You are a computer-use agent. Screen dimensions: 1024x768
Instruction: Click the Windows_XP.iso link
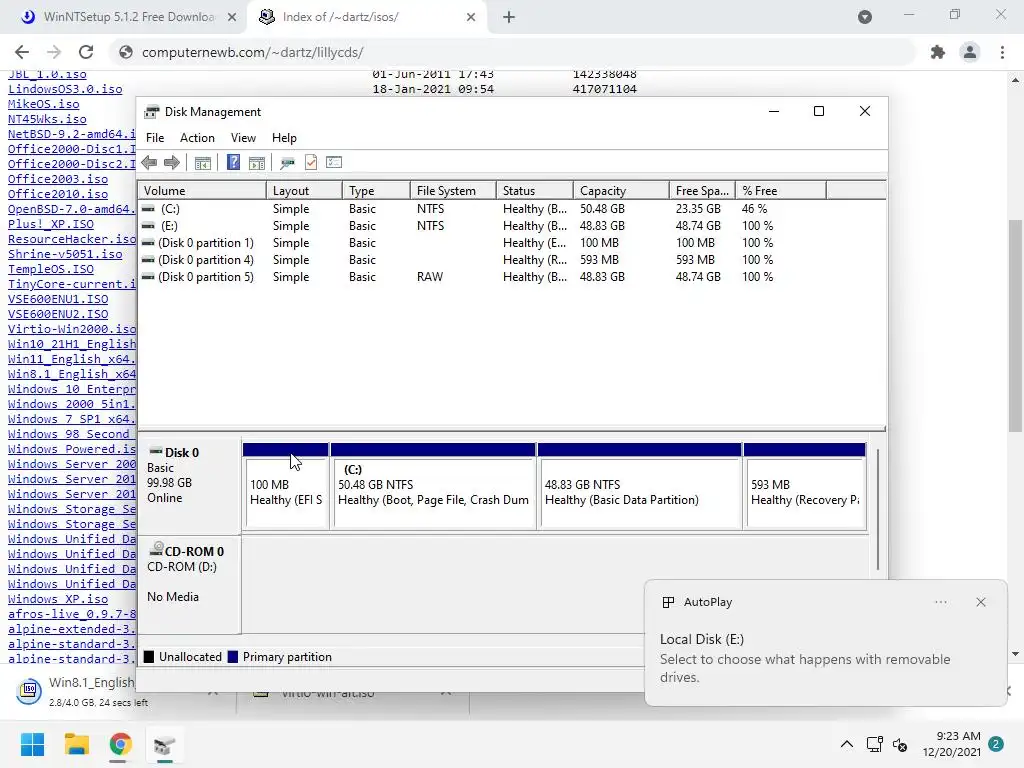(58, 599)
